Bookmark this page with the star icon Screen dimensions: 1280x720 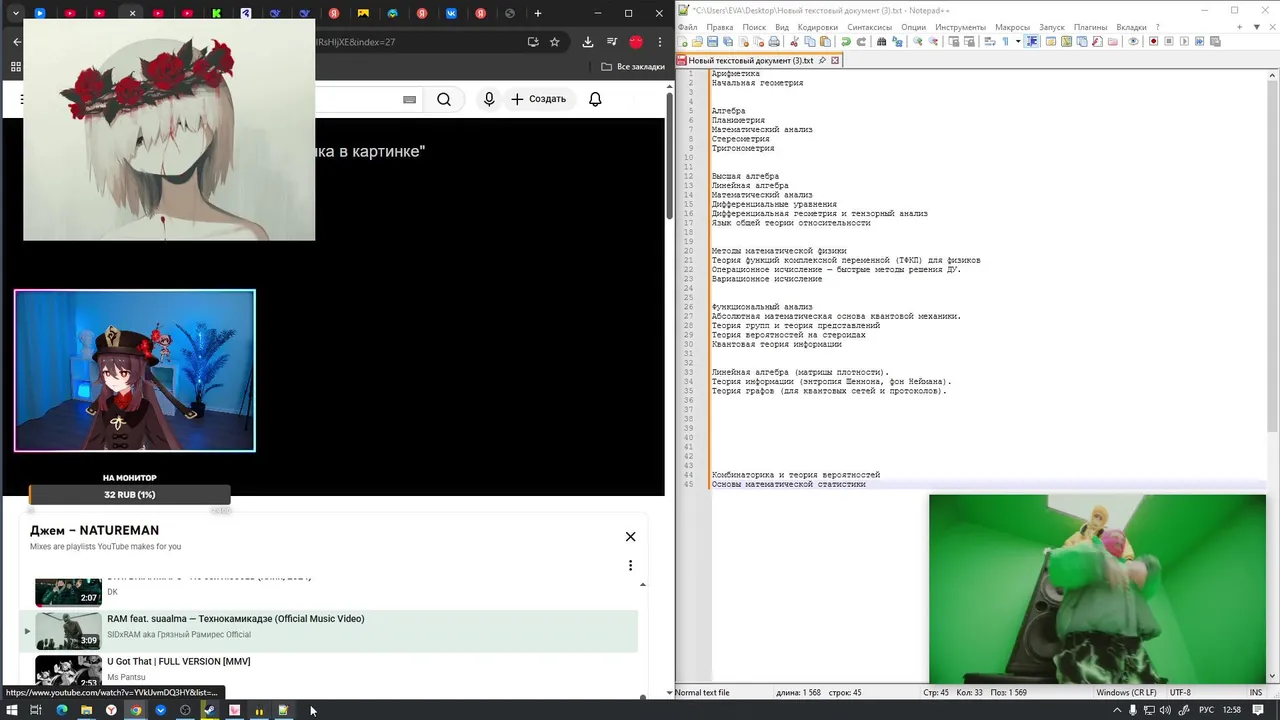(555, 42)
